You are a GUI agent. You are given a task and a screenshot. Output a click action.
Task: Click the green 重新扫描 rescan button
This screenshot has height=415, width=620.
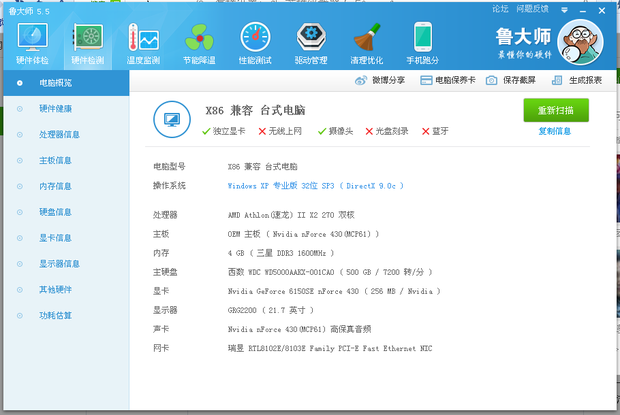pos(556,110)
